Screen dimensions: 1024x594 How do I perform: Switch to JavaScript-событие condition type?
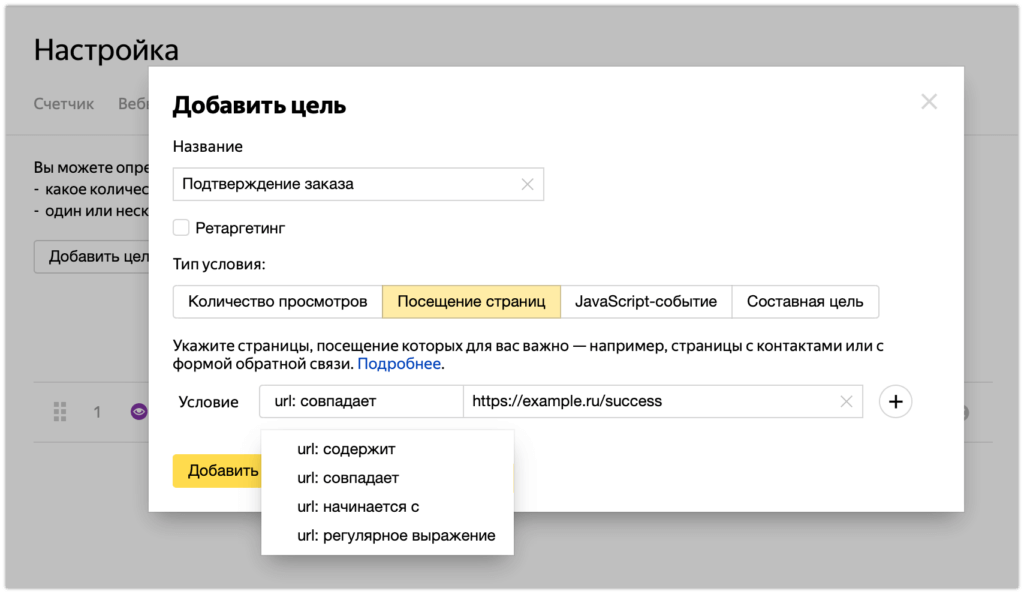tap(646, 301)
